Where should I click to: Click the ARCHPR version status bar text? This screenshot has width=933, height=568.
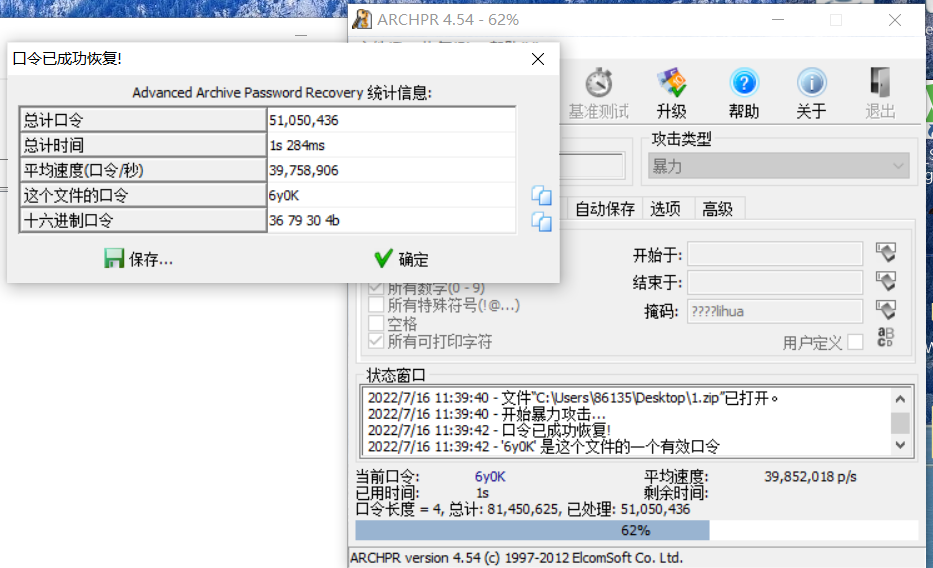[516, 558]
